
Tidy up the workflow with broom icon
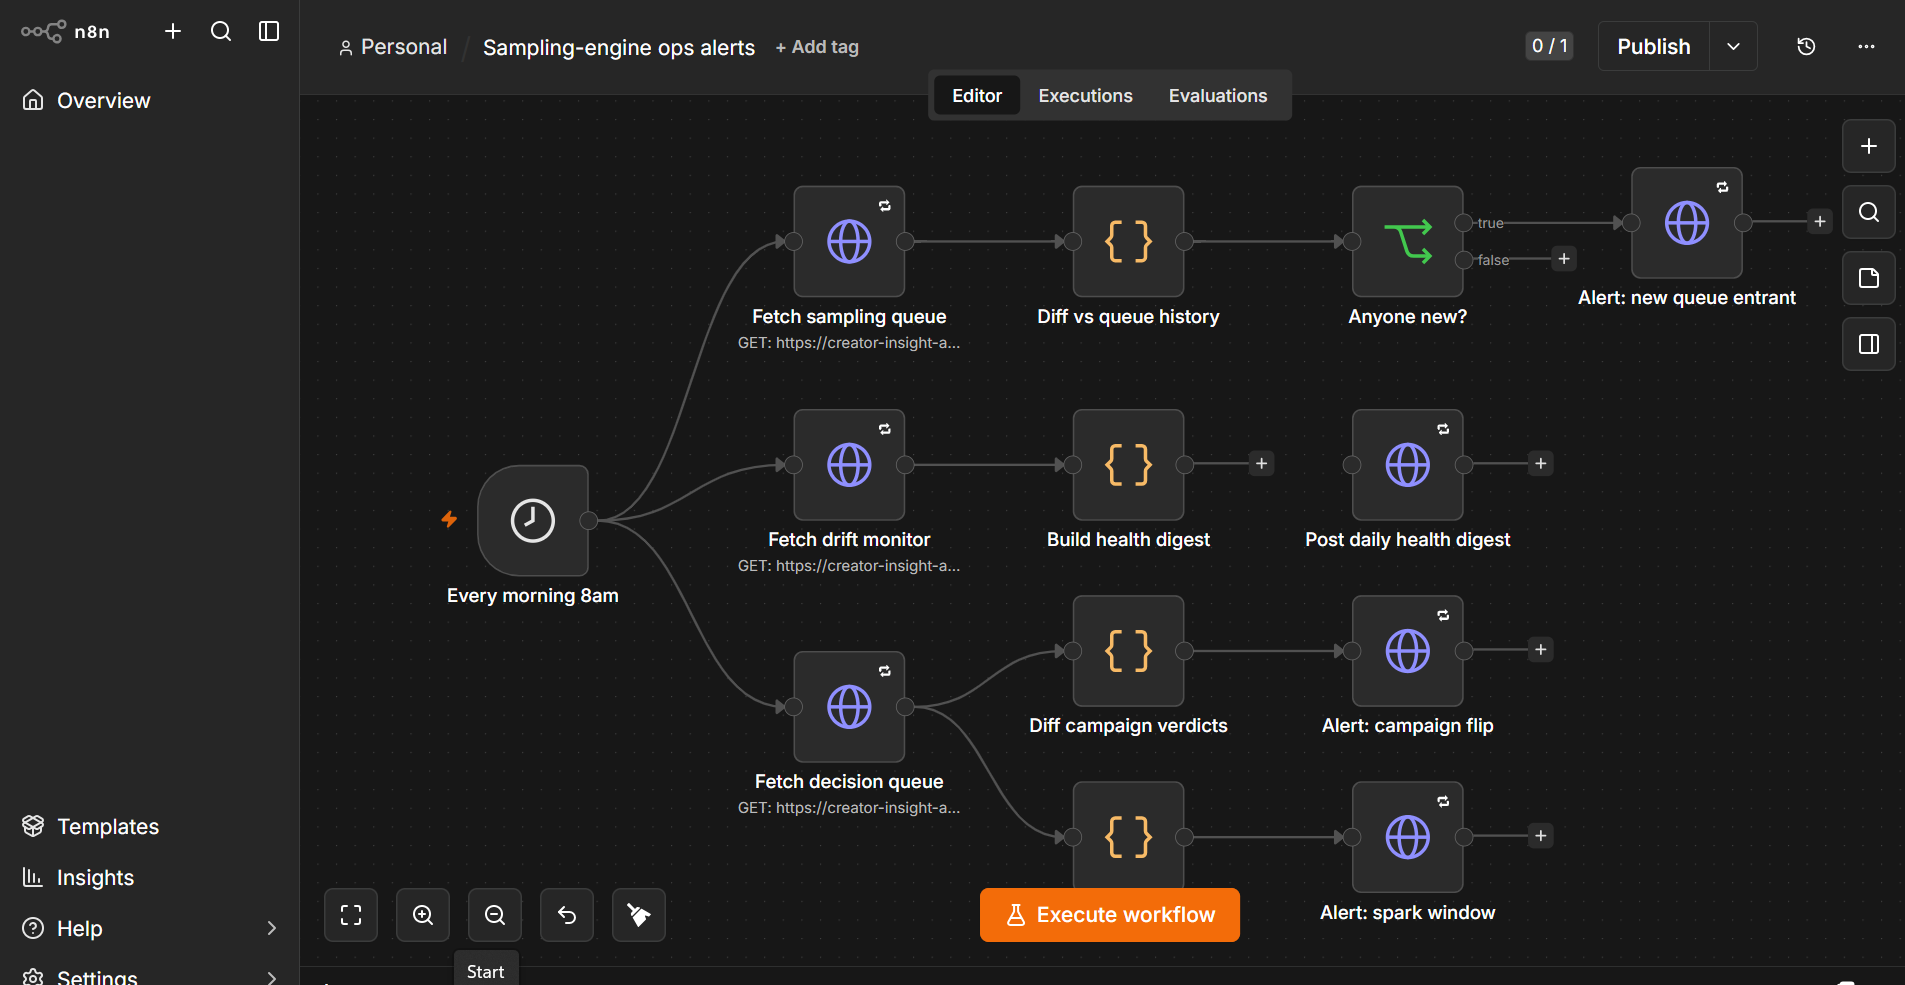pyautogui.click(x=639, y=915)
